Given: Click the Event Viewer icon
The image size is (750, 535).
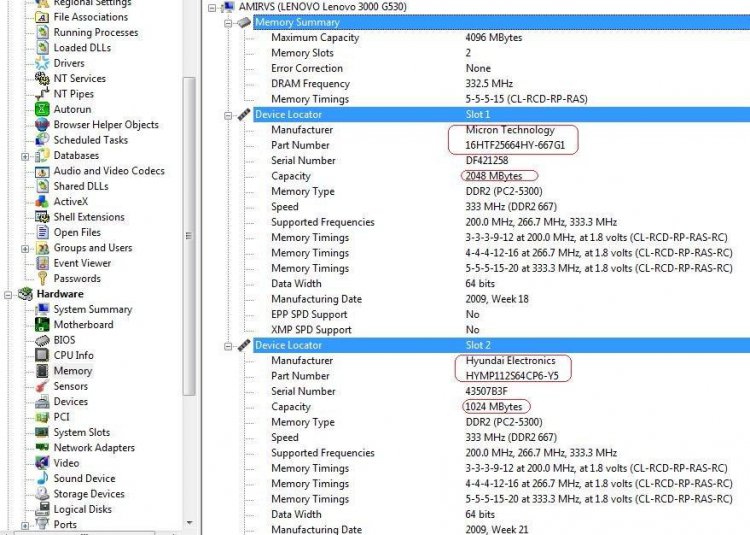Looking at the screenshot, I should tap(42, 263).
